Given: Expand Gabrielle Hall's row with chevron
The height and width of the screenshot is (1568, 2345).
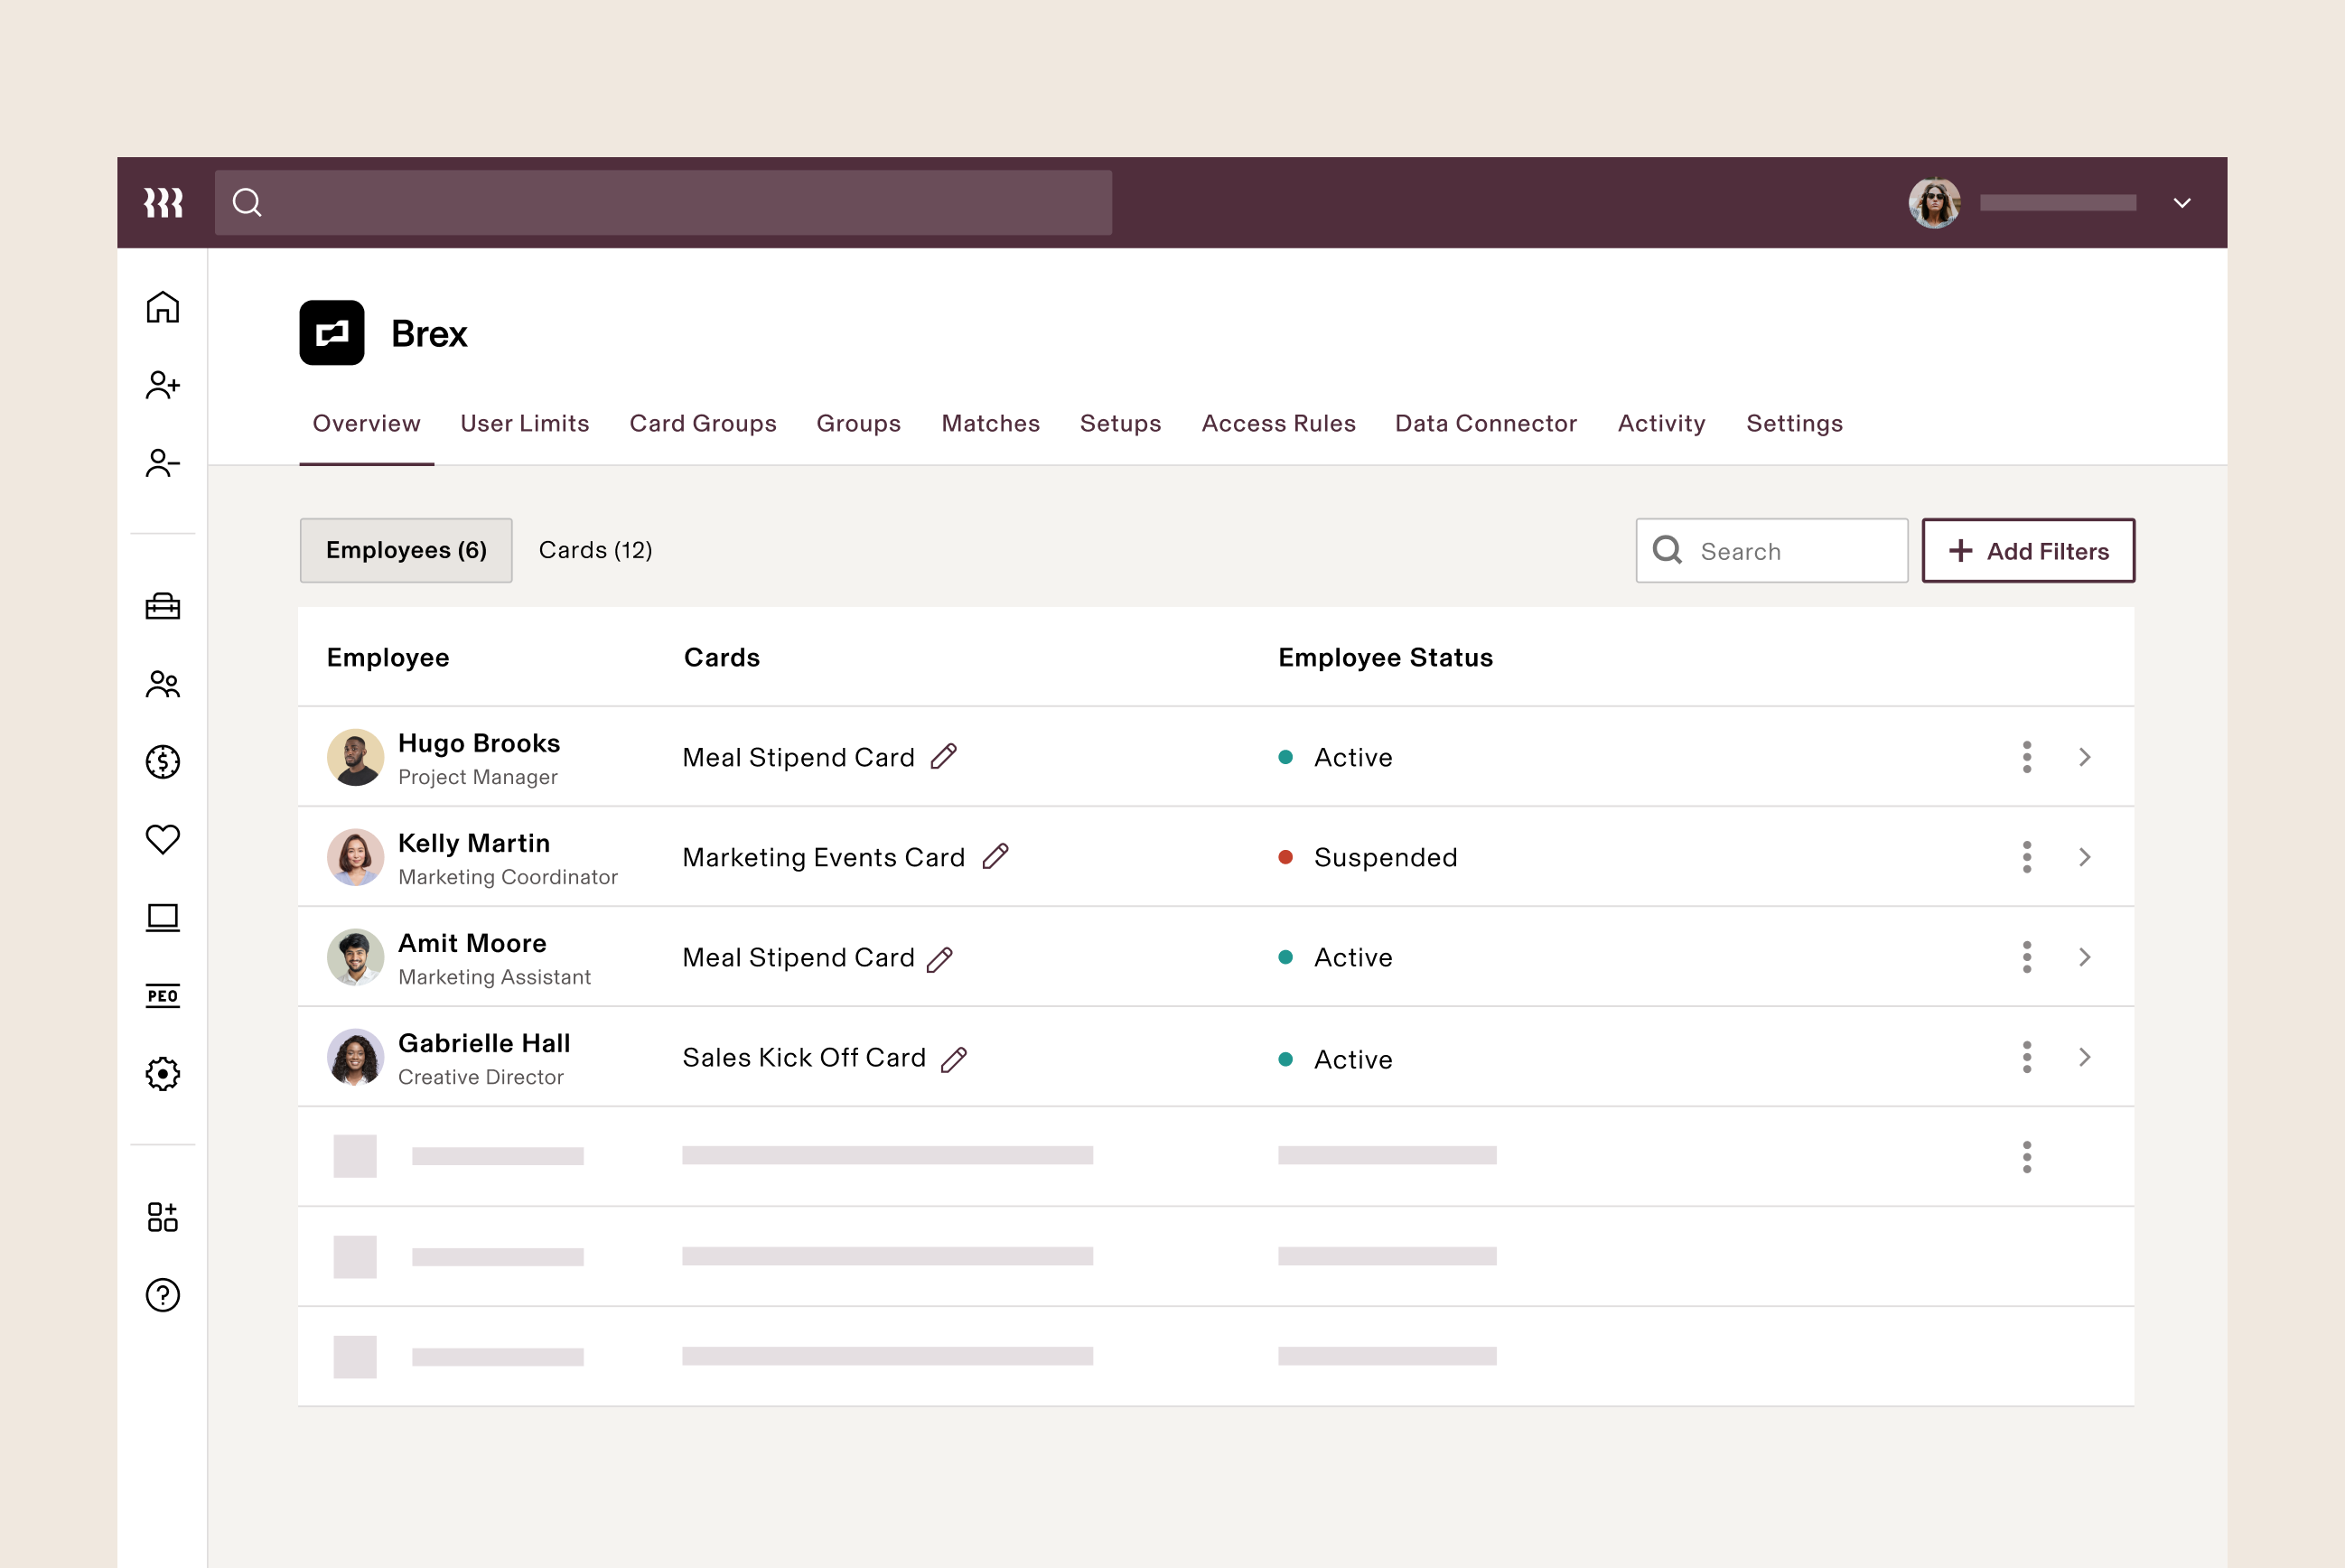Looking at the screenshot, I should (x=2084, y=1057).
